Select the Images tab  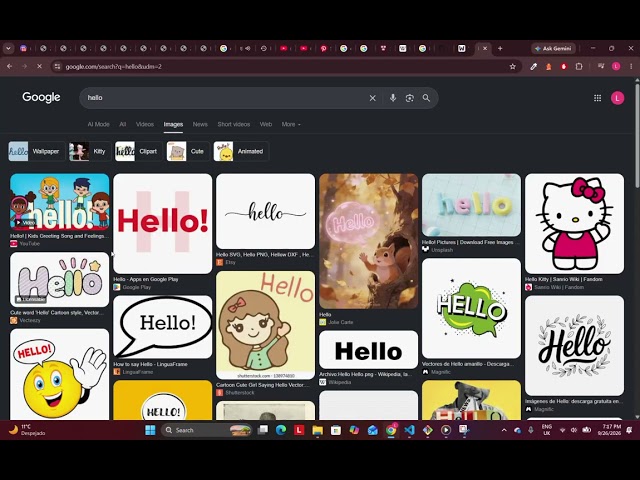[173, 124]
